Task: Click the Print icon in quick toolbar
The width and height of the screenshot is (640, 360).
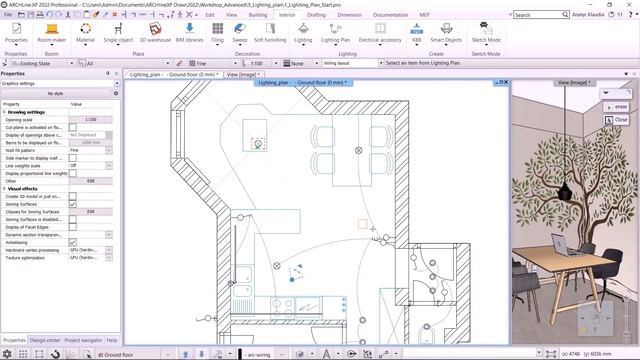Action: tap(40, 14)
